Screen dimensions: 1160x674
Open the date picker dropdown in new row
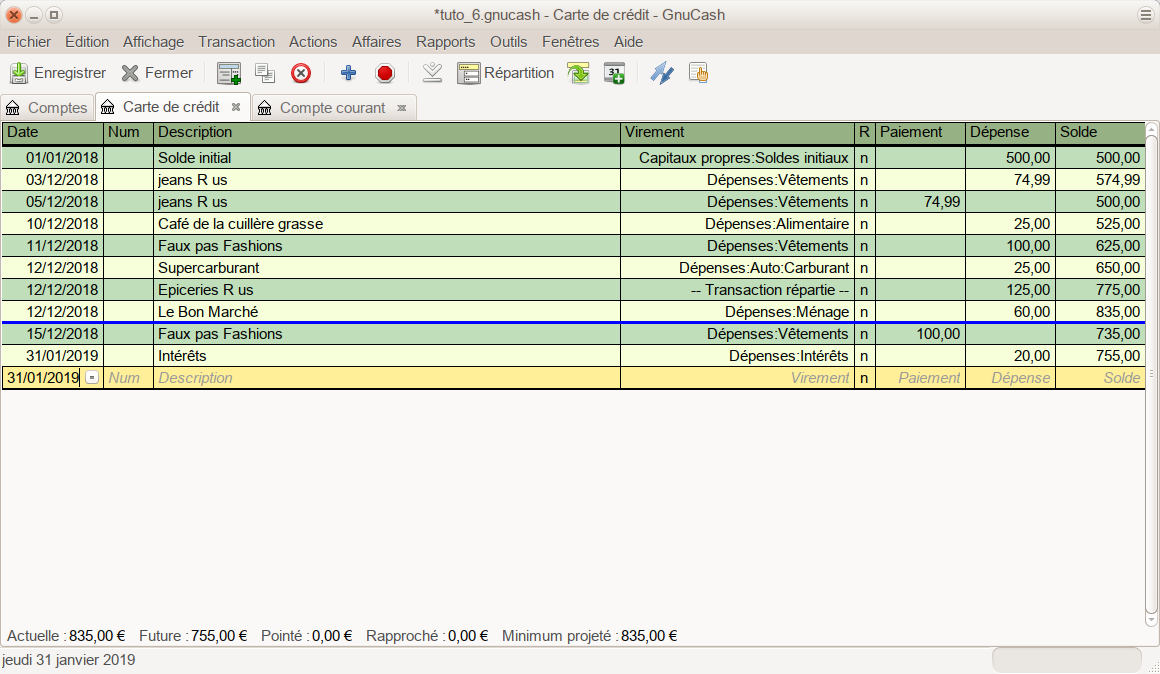coord(92,378)
